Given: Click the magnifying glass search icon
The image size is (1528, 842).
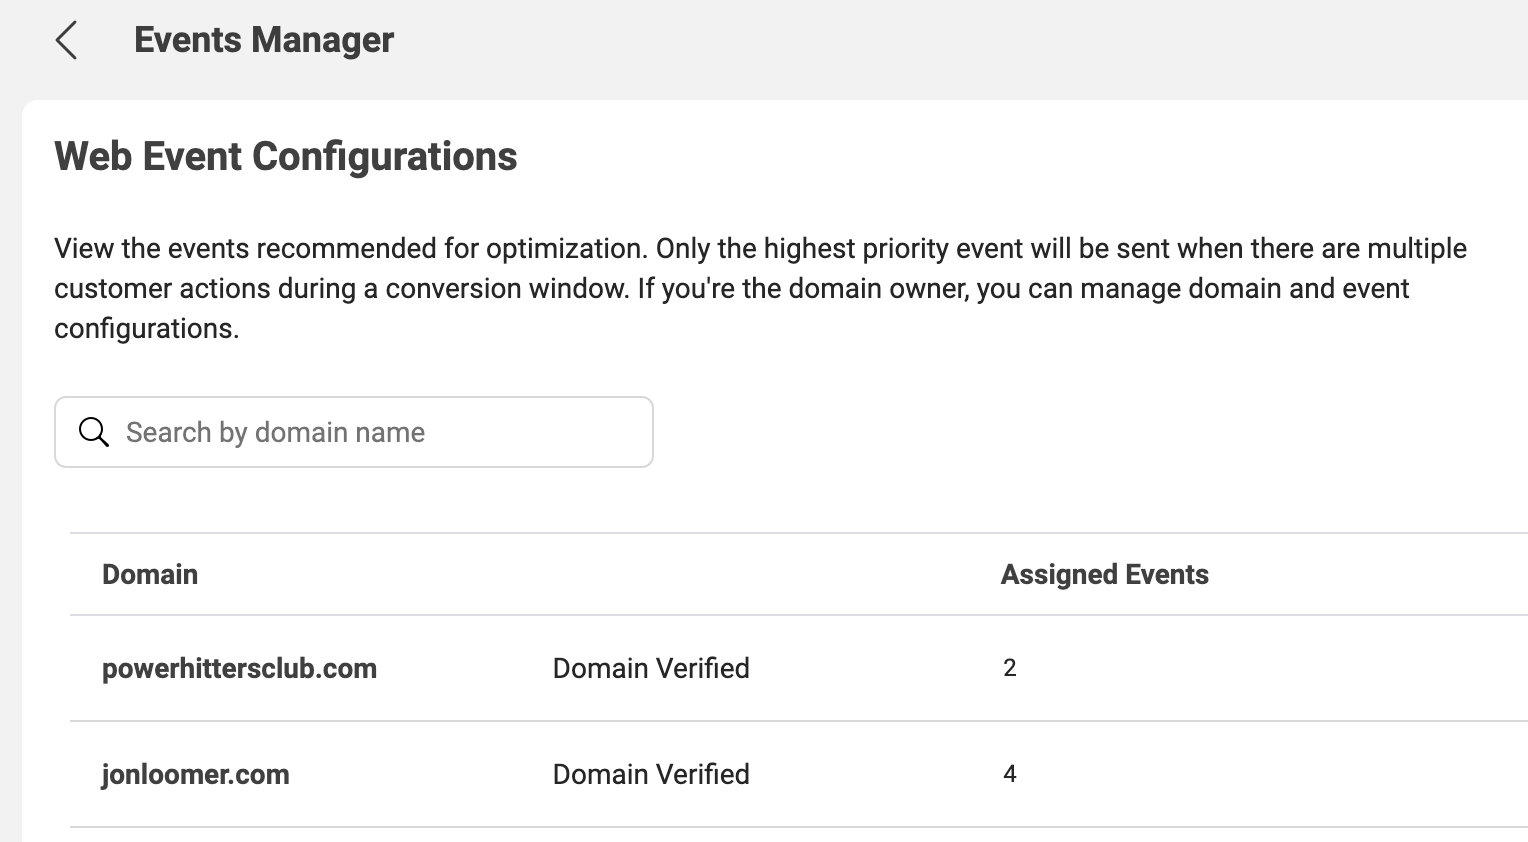Looking at the screenshot, I should (x=94, y=432).
